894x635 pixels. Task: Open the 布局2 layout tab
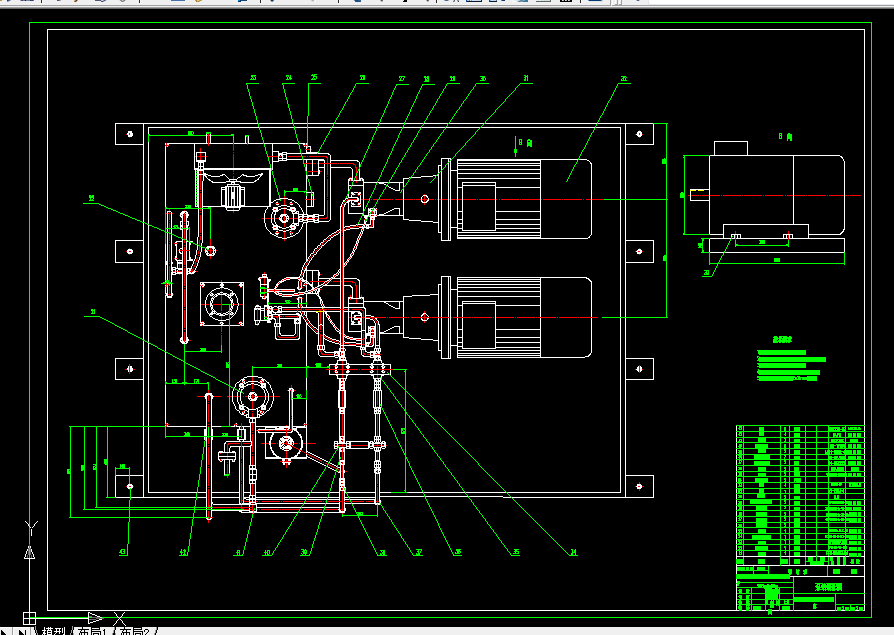[x=135, y=631]
